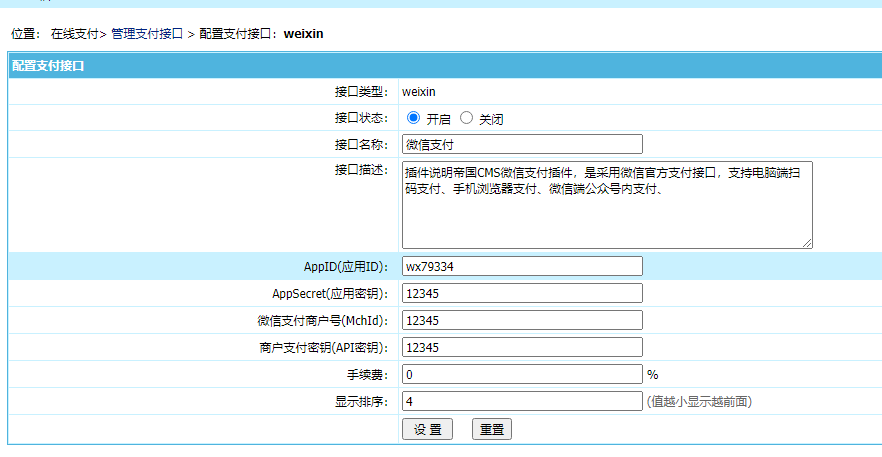Screen dimensions: 882x457
Task: Focus the 手续费 percentage input
Action: (x=521, y=374)
